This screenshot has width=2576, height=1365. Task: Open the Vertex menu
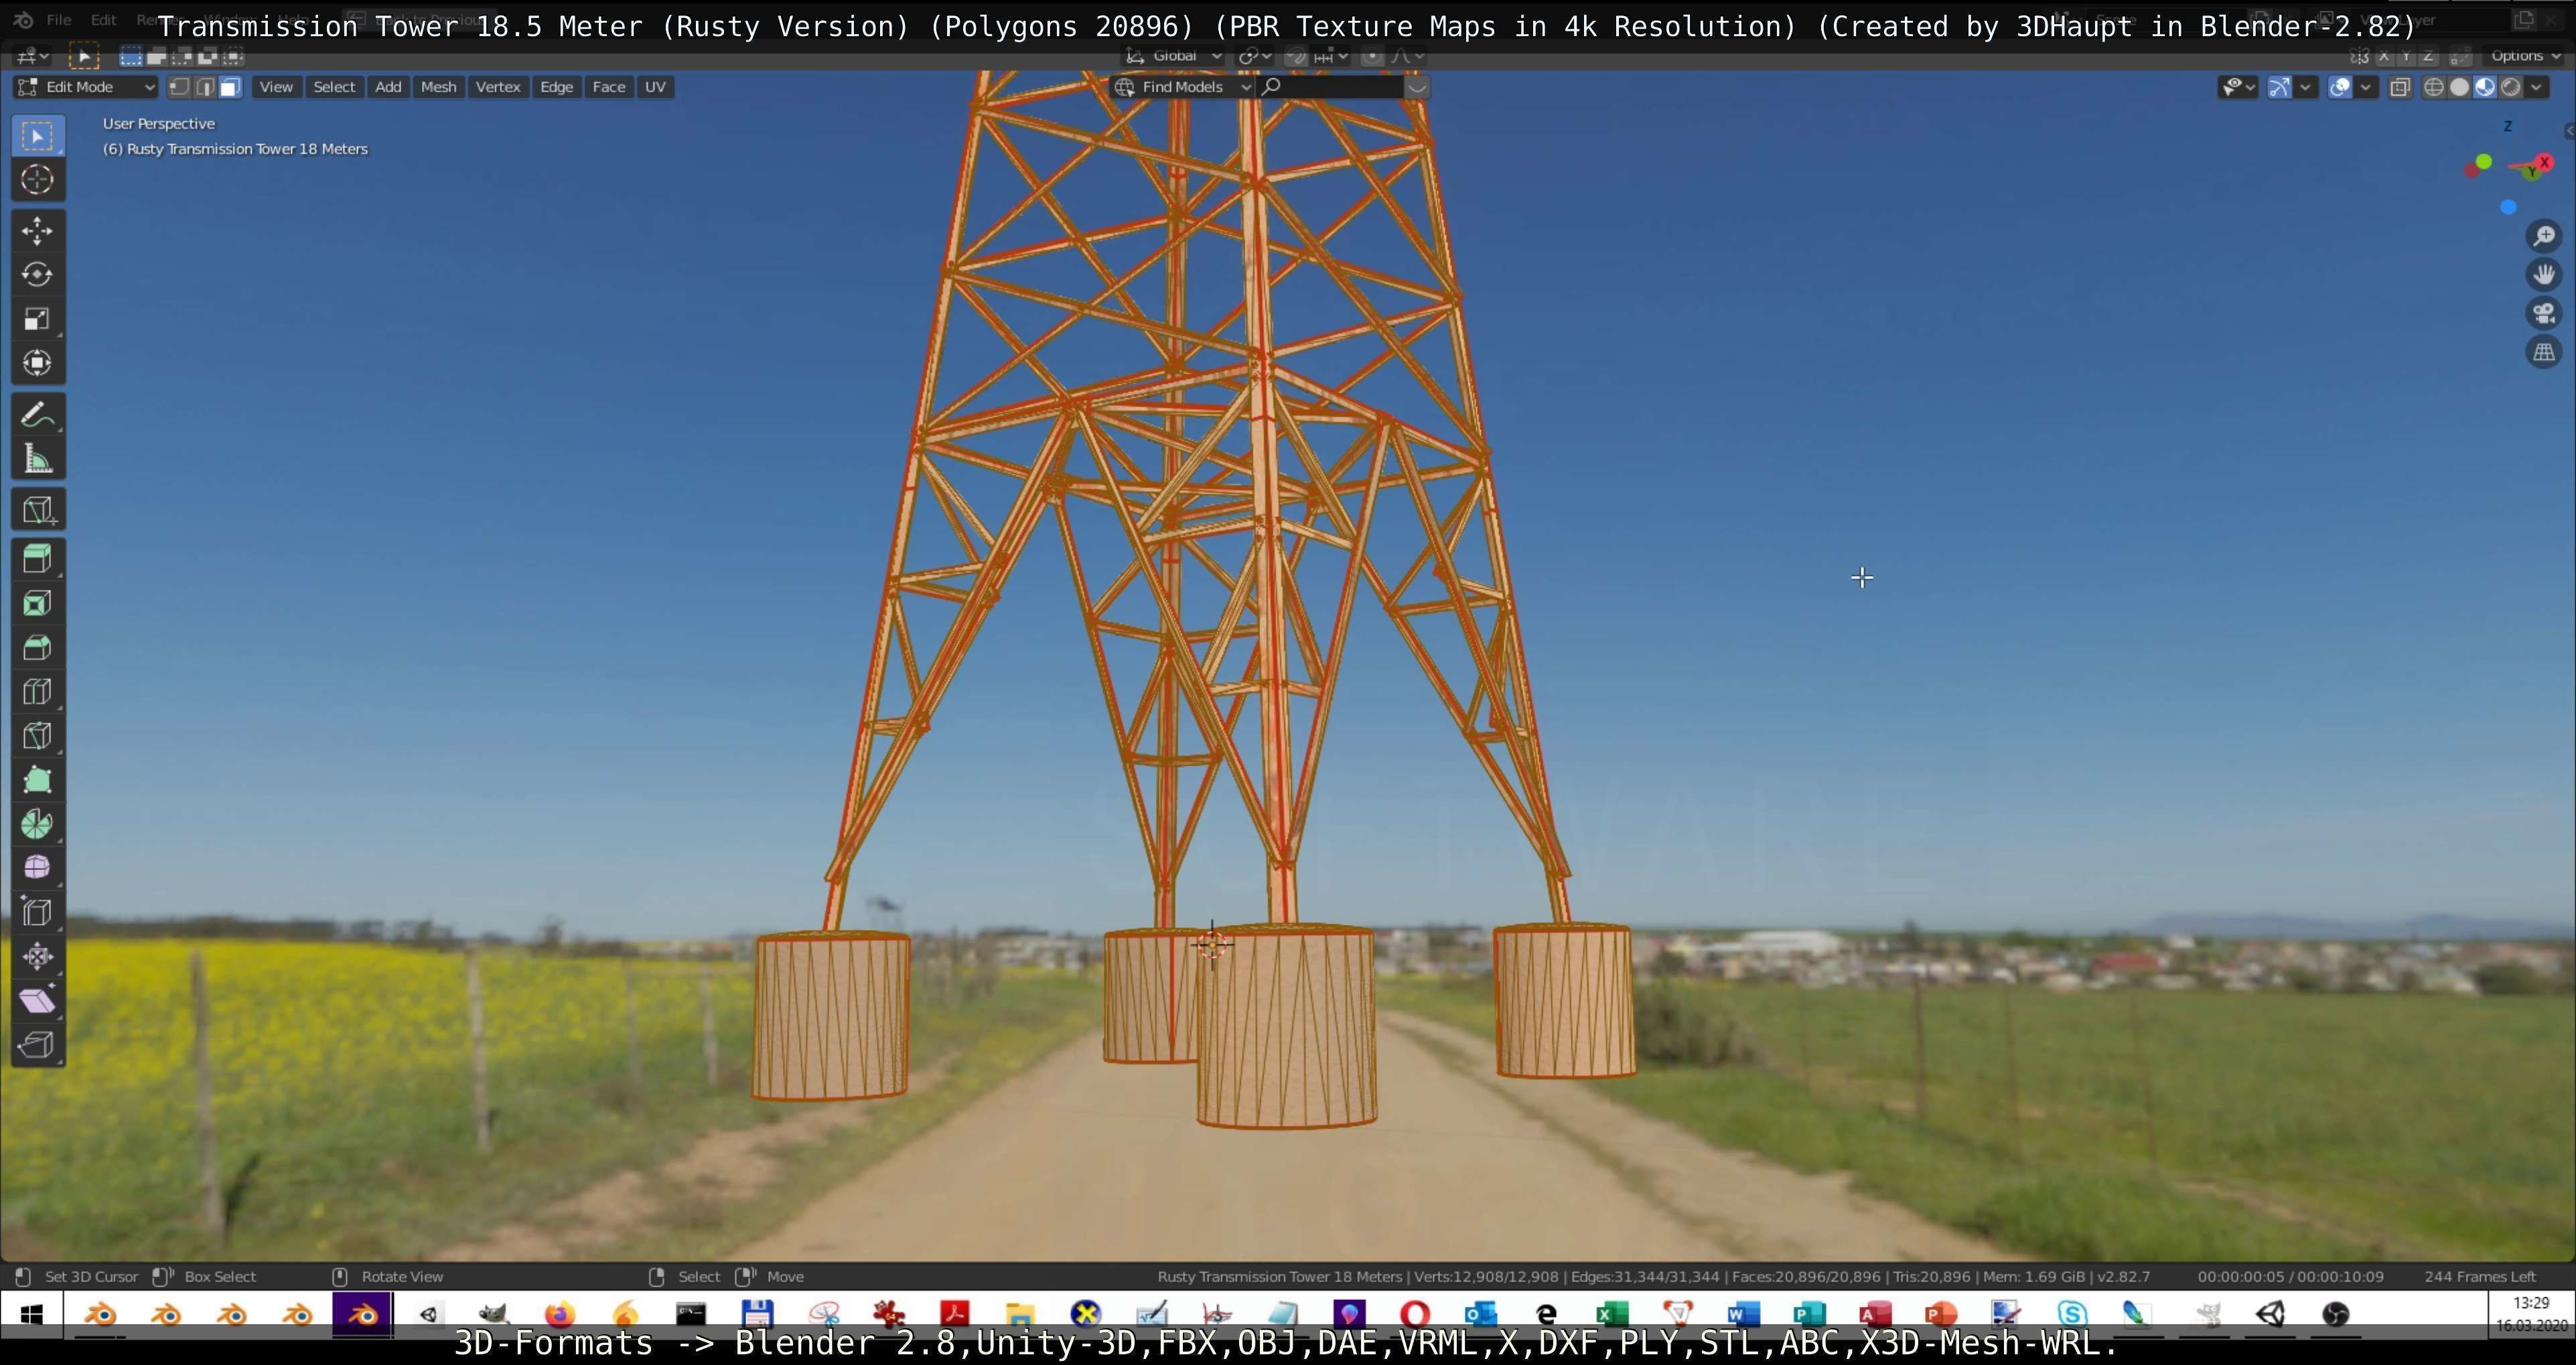(x=498, y=87)
